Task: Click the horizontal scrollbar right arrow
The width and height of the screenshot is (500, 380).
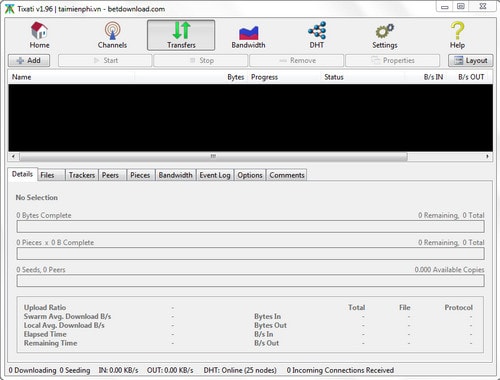Action: [x=488, y=156]
